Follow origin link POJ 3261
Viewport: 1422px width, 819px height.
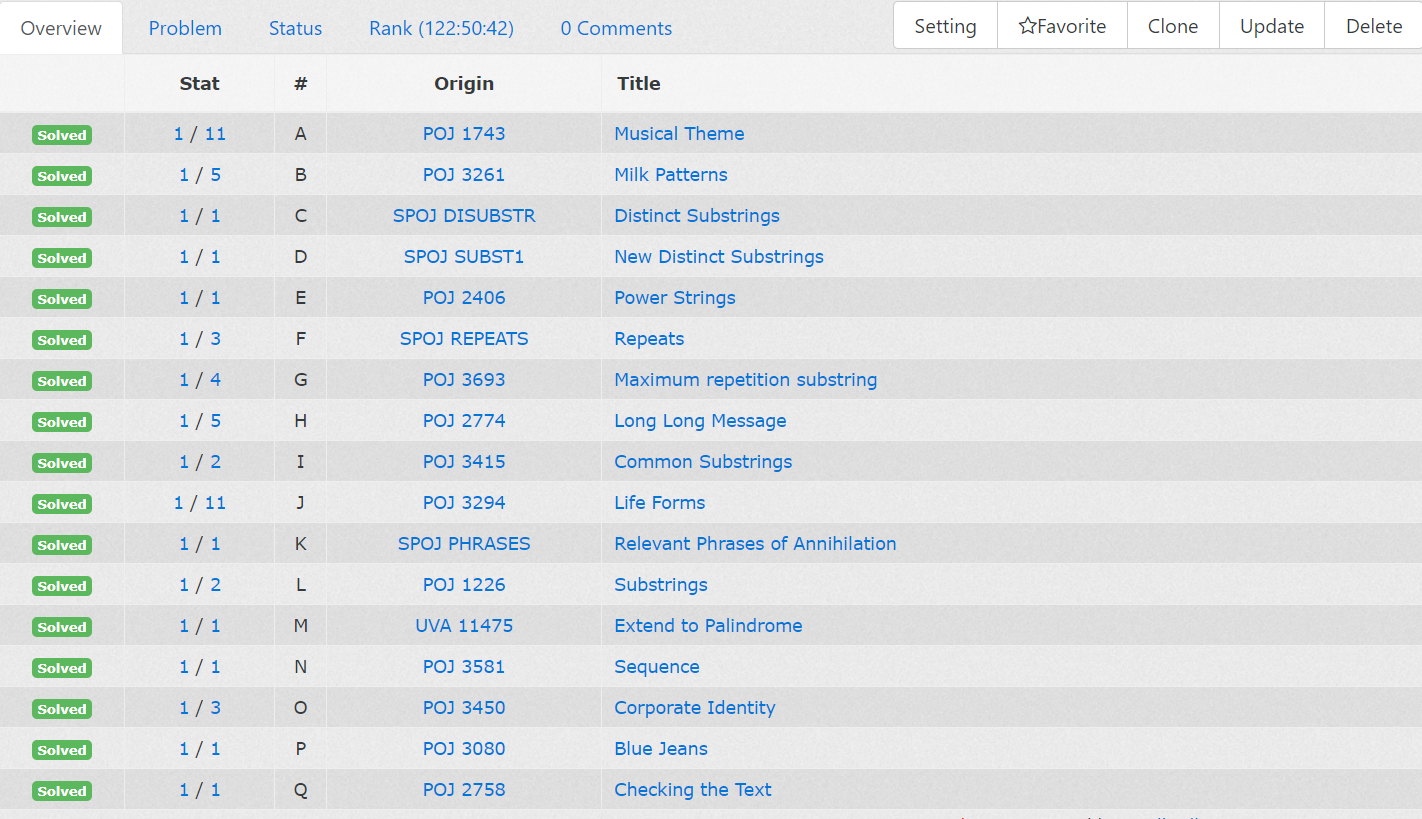pyautogui.click(x=464, y=174)
